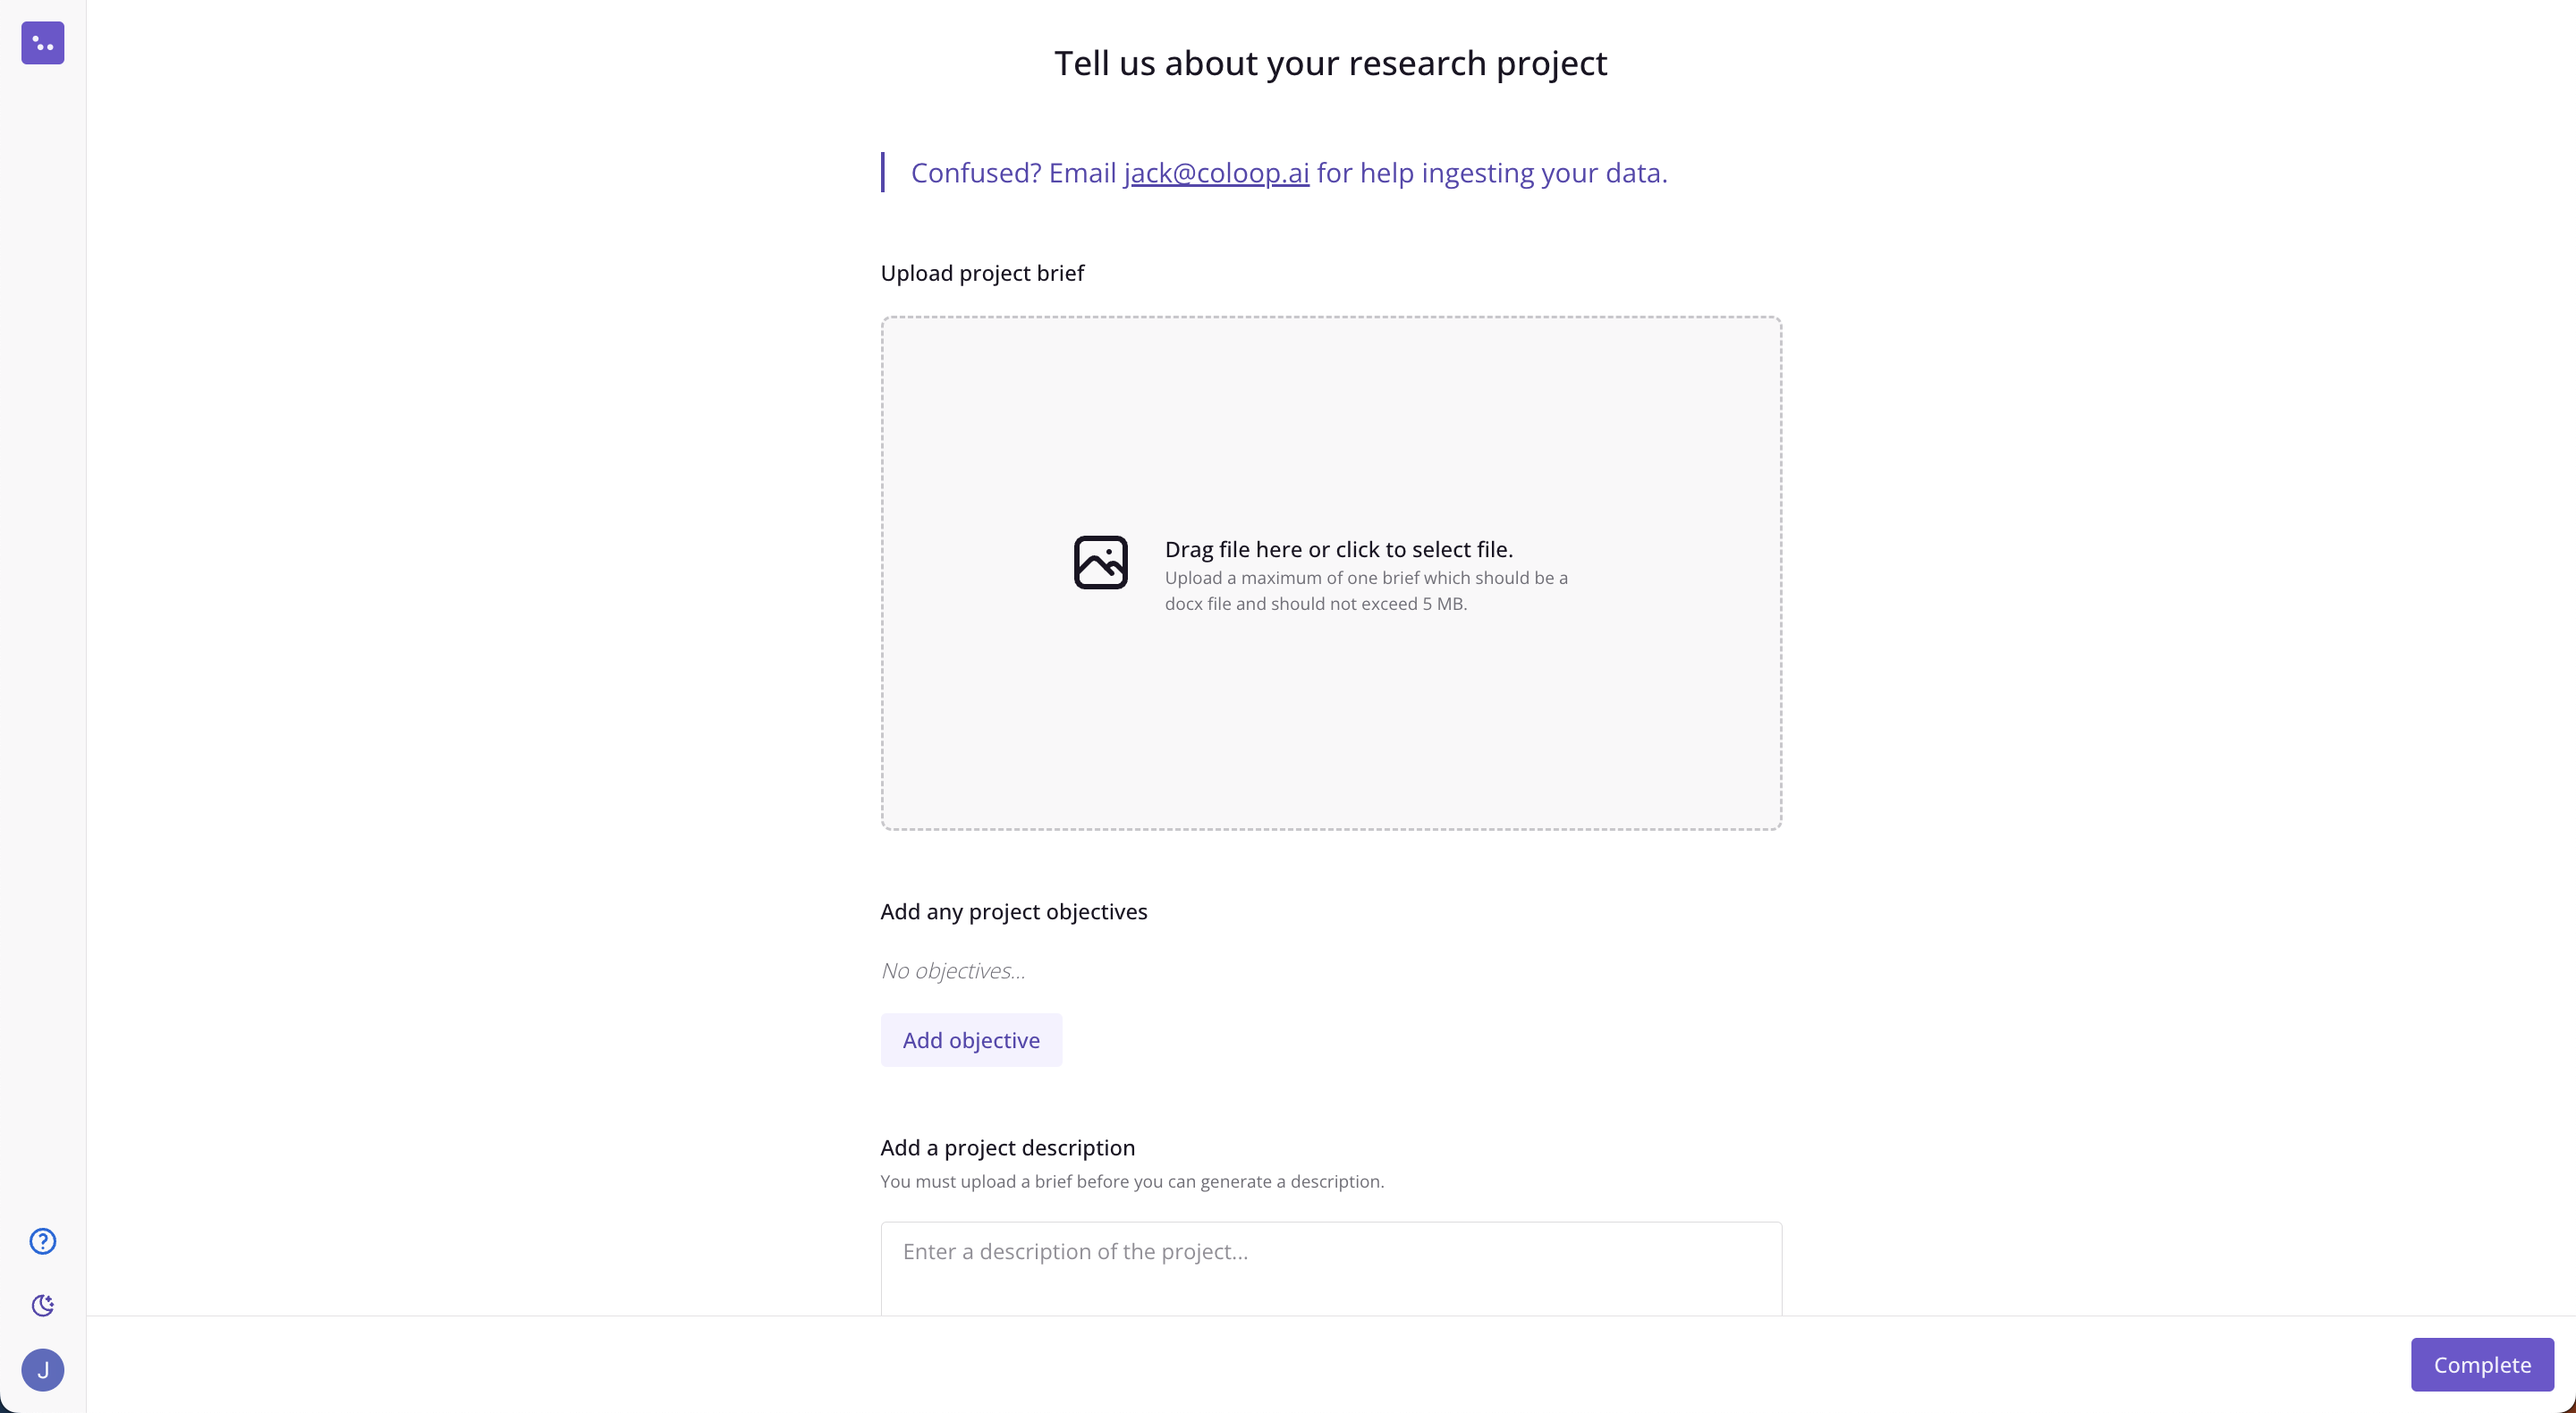
Task: Open the jack@coloop.ai email link
Action: 1216,173
